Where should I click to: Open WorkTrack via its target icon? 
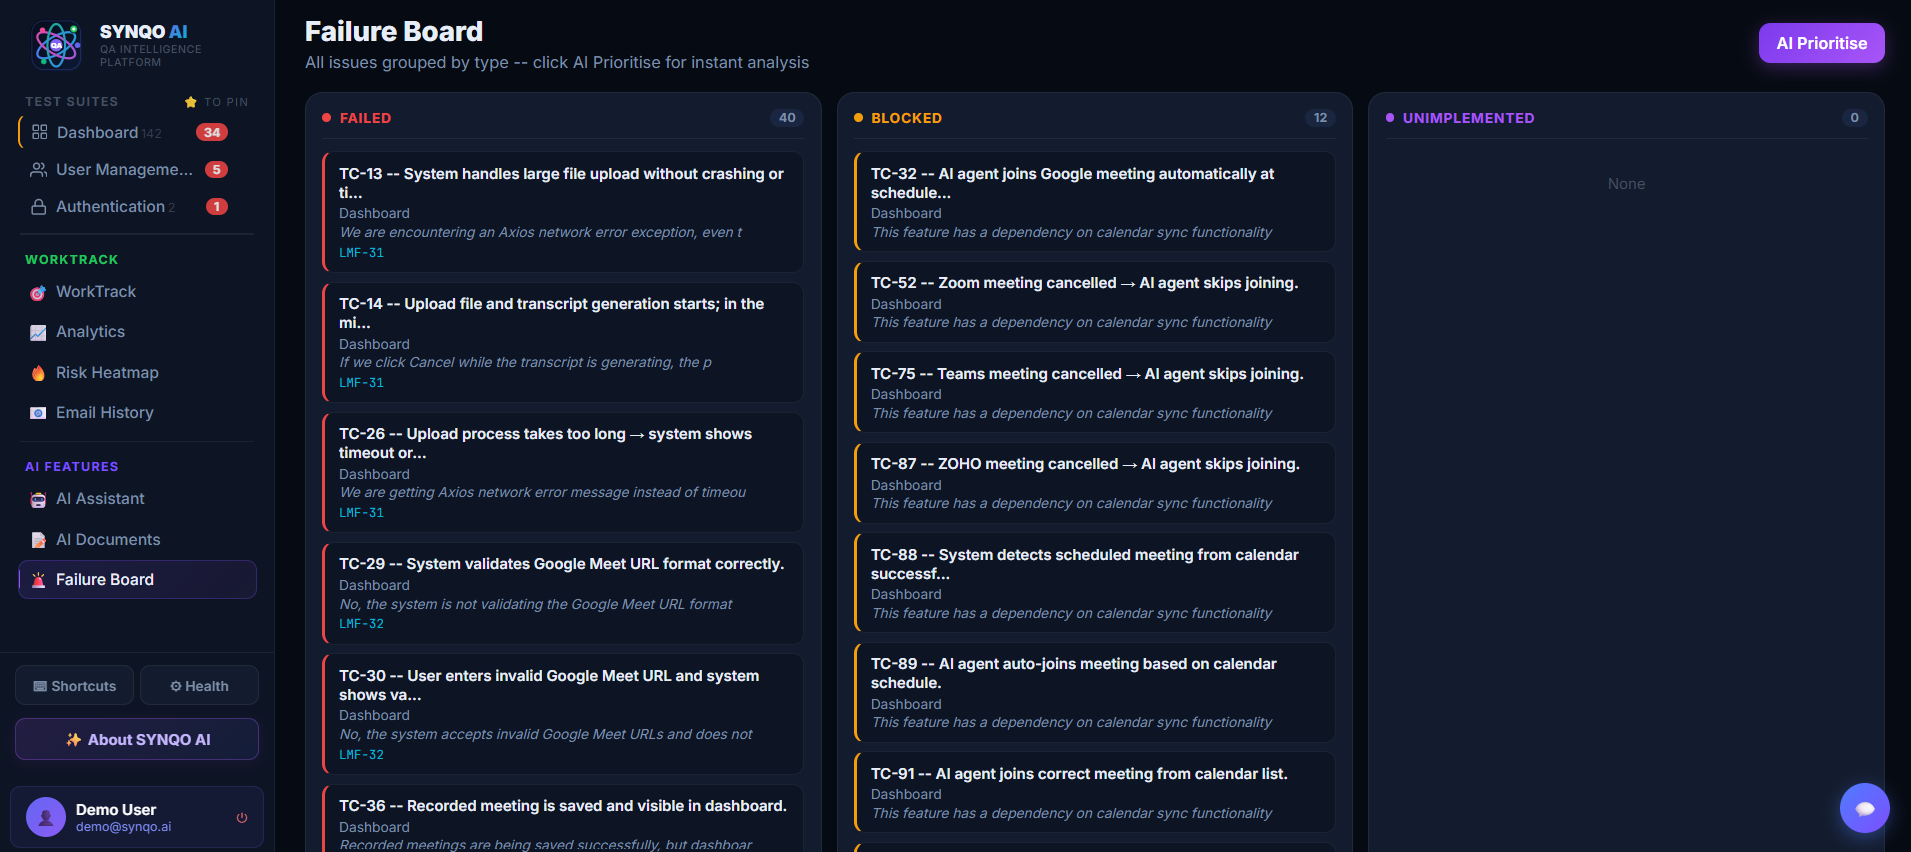[38, 292]
